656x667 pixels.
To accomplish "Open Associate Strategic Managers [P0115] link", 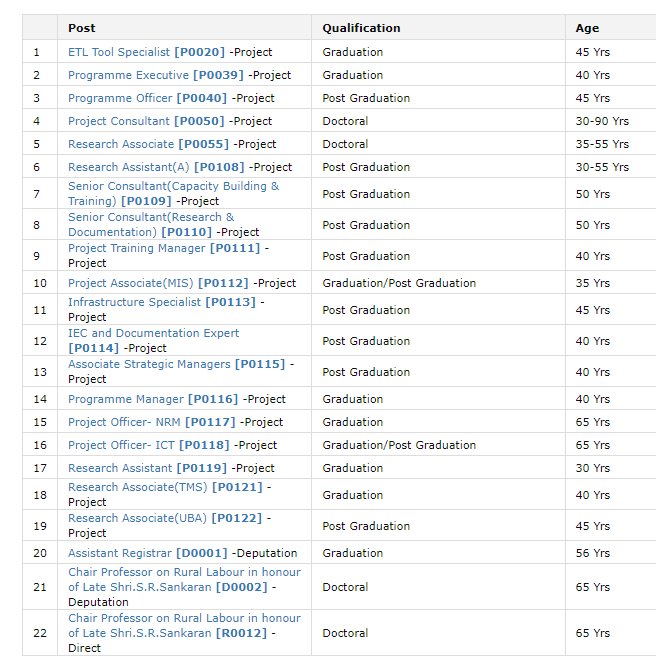I will [177, 364].
